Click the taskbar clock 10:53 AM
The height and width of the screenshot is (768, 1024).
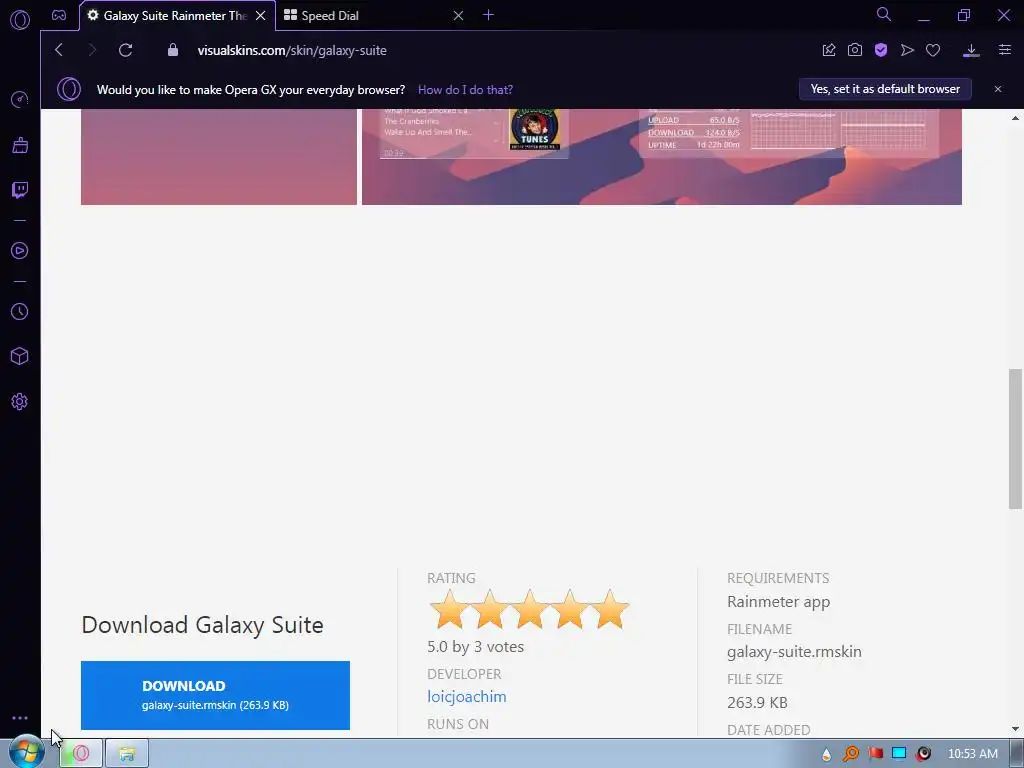click(972, 754)
